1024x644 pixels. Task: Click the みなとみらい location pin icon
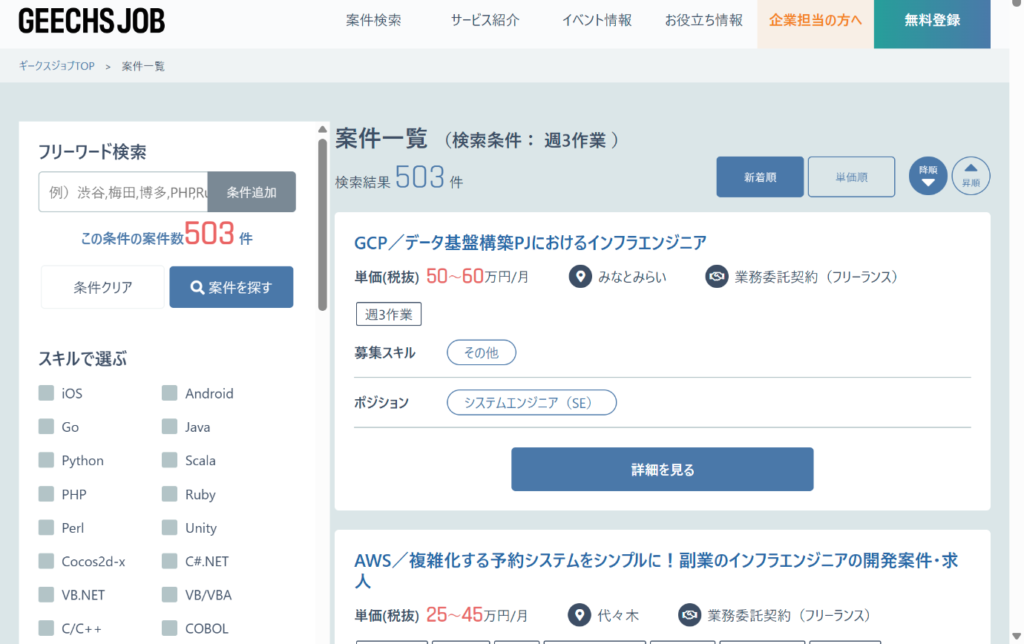pyautogui.click(x=580, y=276)
